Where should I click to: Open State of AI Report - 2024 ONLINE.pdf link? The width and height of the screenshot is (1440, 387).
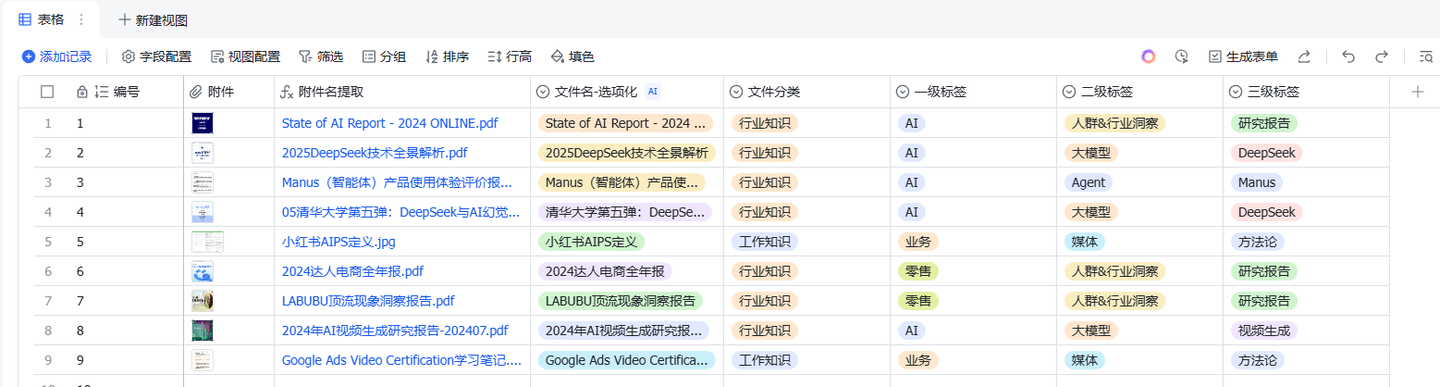[390, 124]
